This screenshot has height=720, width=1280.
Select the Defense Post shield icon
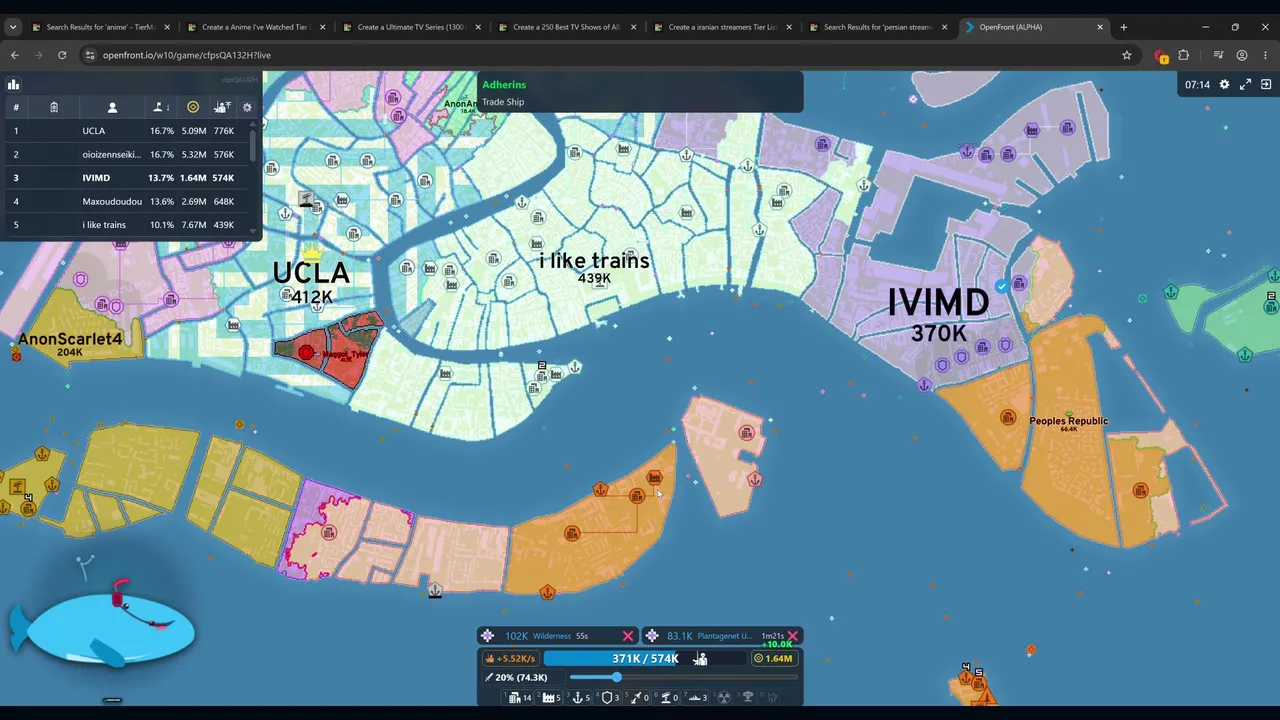607,697
